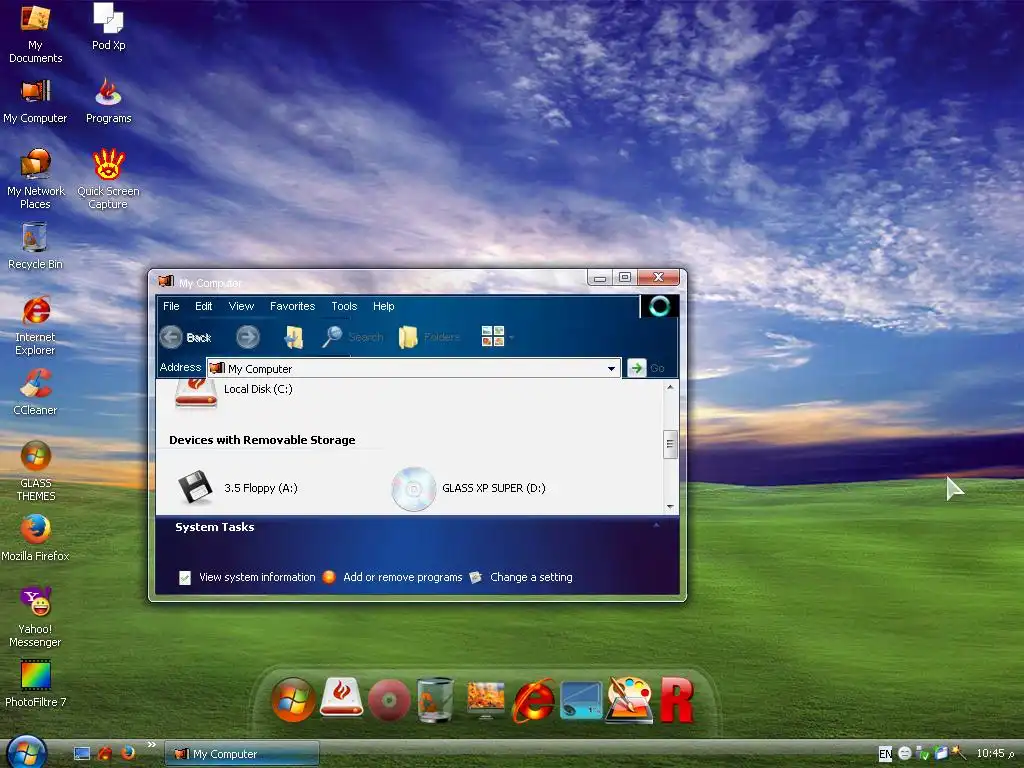Viewport: 1024px width, 768px height.
Task: Open the Pod Xp desktop icon
Action: click(108, 27)
